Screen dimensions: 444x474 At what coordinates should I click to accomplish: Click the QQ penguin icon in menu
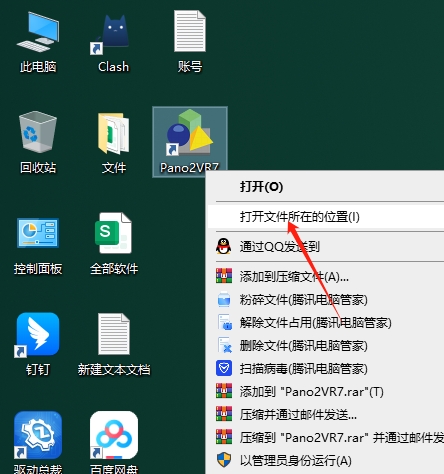[224, 247]
